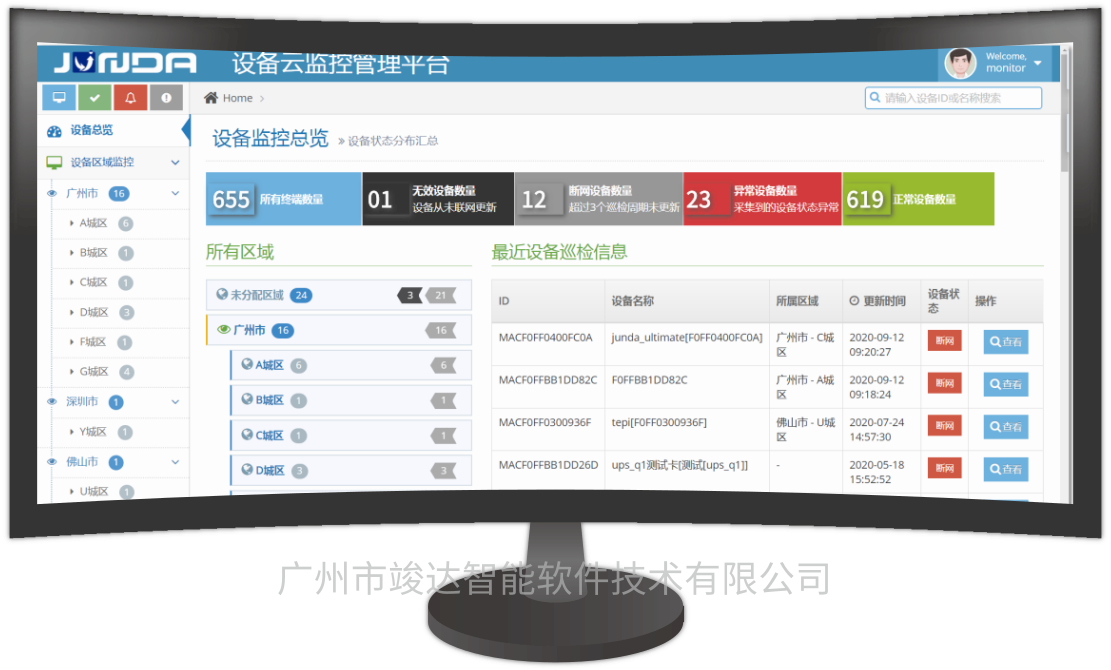Click the gray info toolbar icon
Viewport: 1111px width, 670px height.
click(x=168, y=97)
